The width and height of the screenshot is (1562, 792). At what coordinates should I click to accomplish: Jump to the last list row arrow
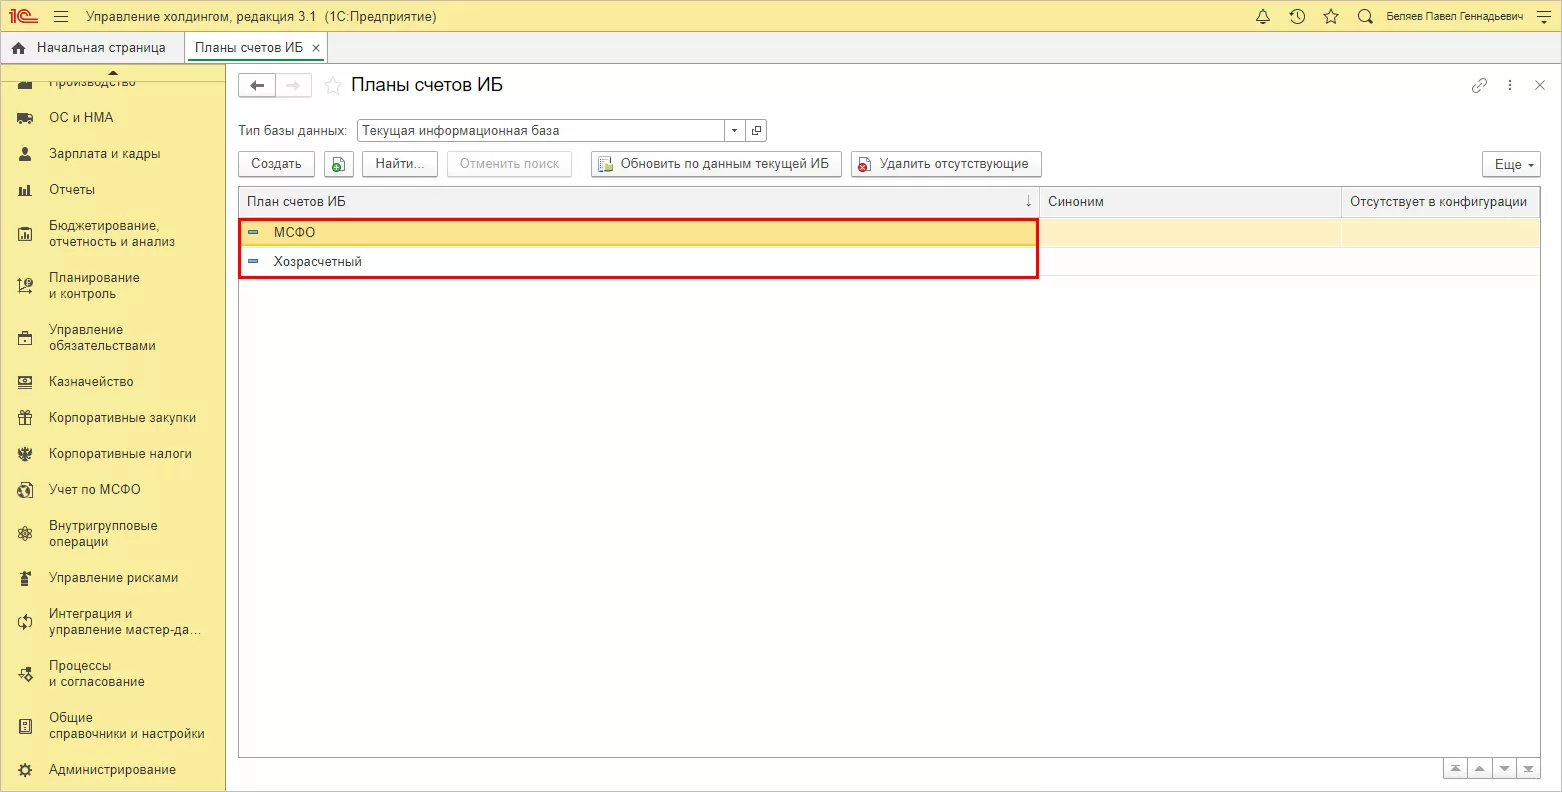pos(1528,769)
